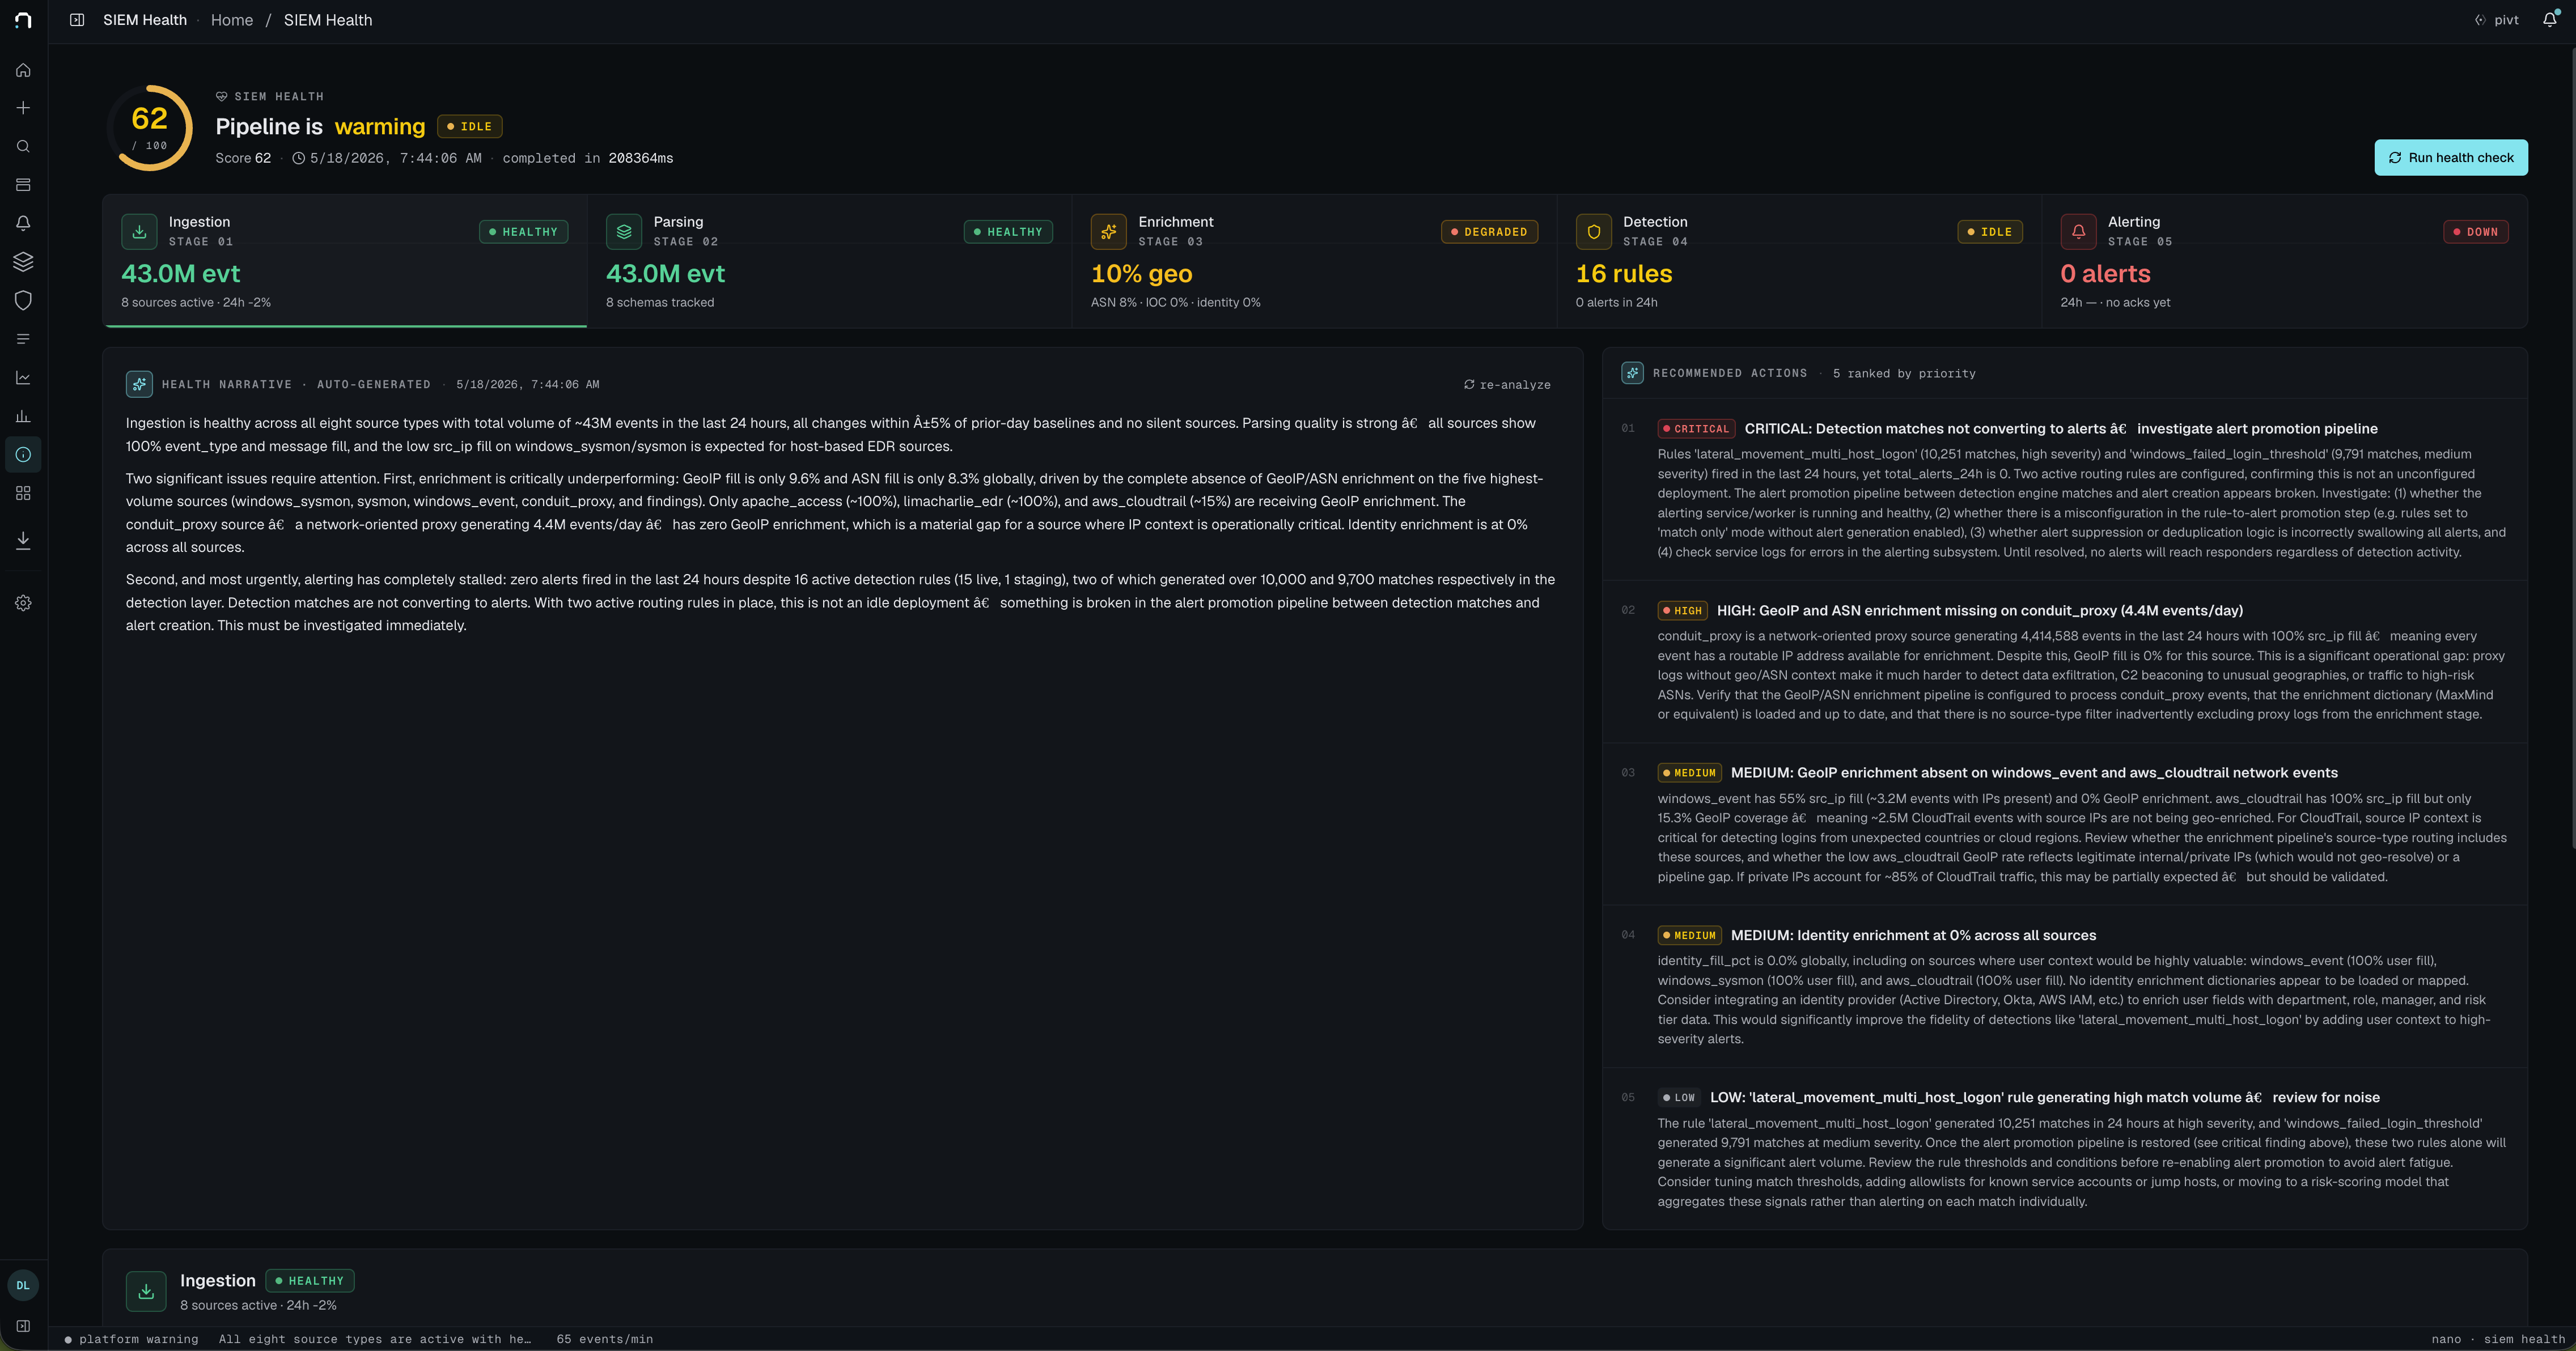Open MEDIUM Identity enrichment recommendation title

(1913, 936)
